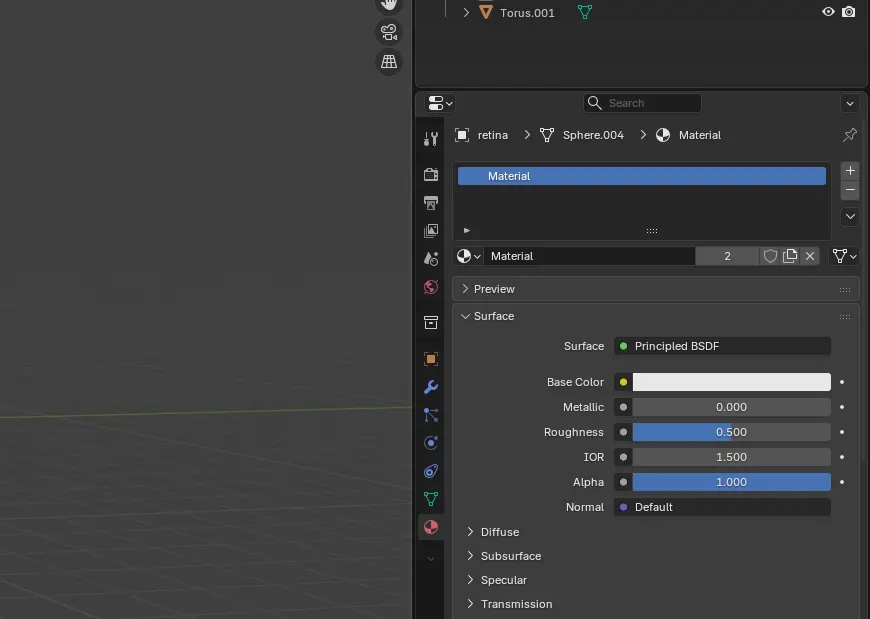
Task: Open the Tool properties tab
Action: (x=431, y=139)
